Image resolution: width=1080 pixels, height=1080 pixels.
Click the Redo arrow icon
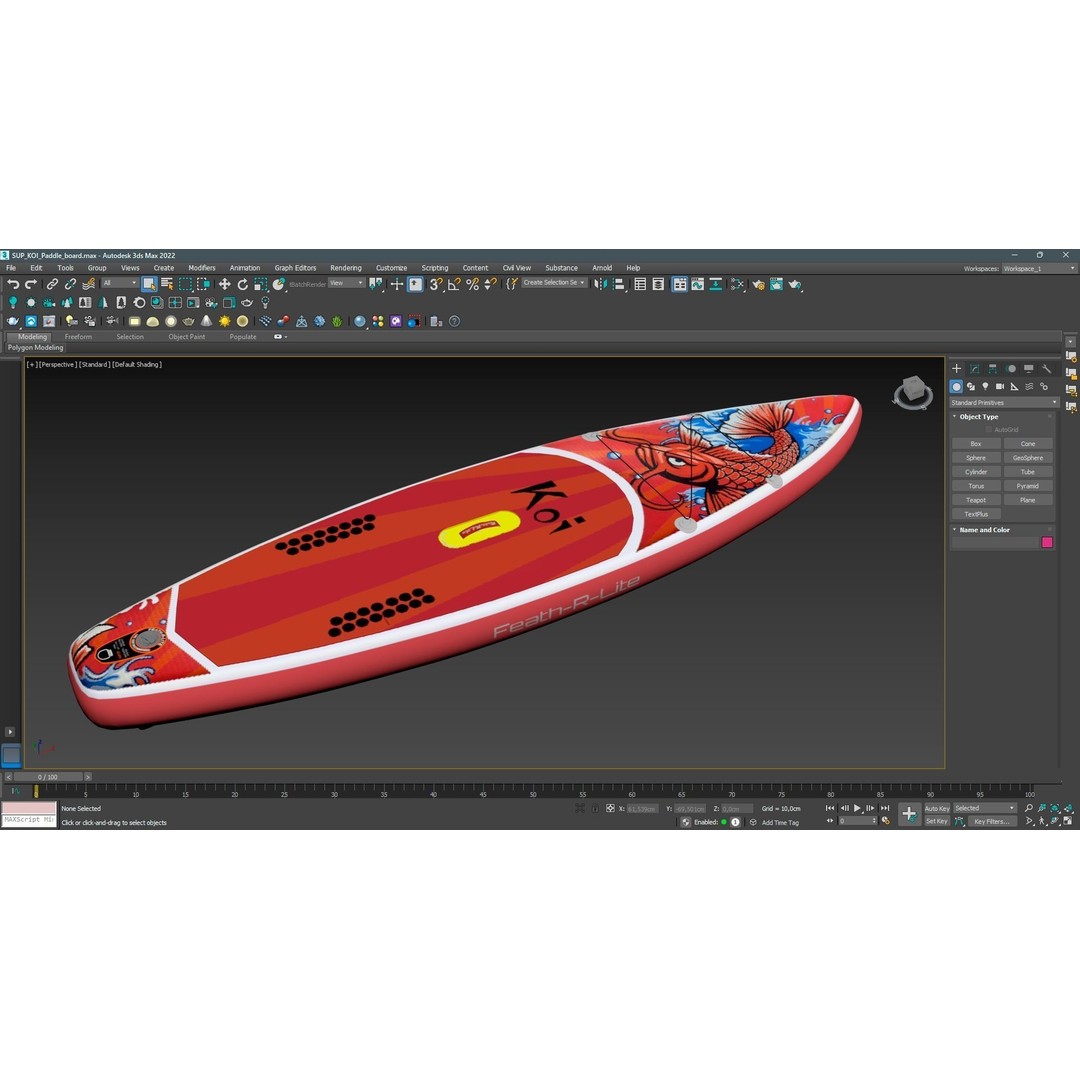30,284
